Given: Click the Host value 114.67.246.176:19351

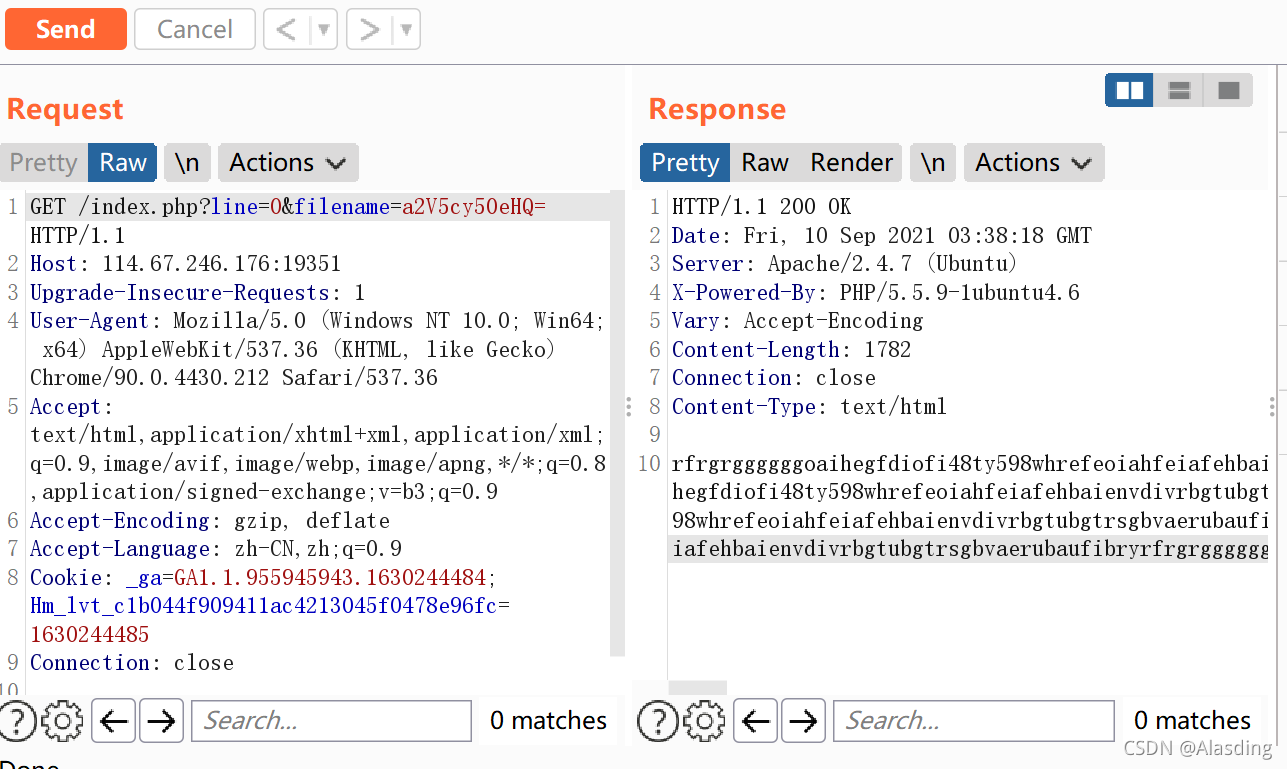Looking at the screenshot, I should [x=222, y=264].
